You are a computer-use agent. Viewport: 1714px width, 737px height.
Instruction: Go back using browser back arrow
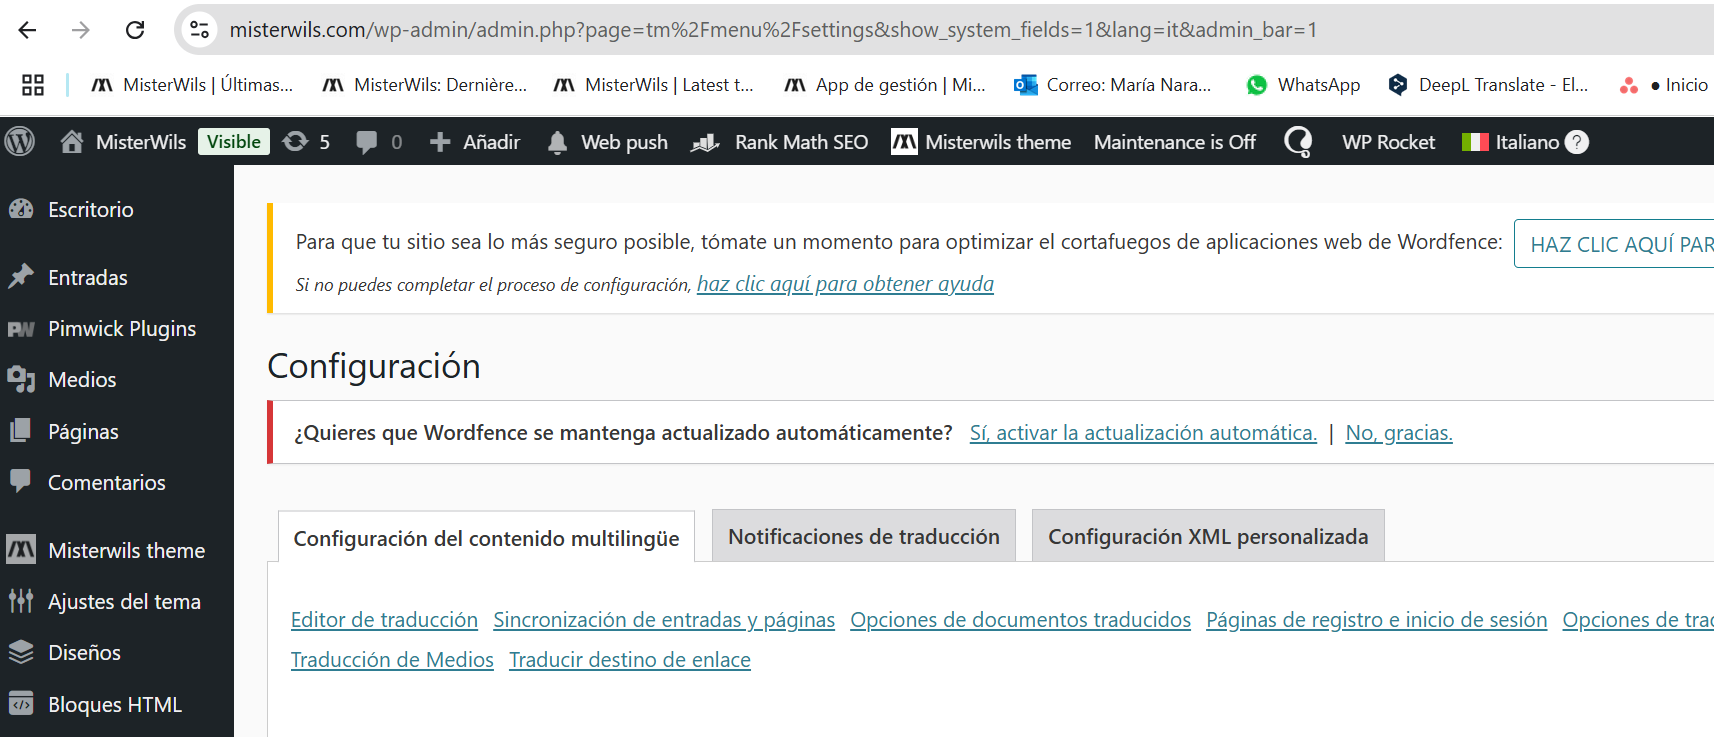tap(27, 30)
